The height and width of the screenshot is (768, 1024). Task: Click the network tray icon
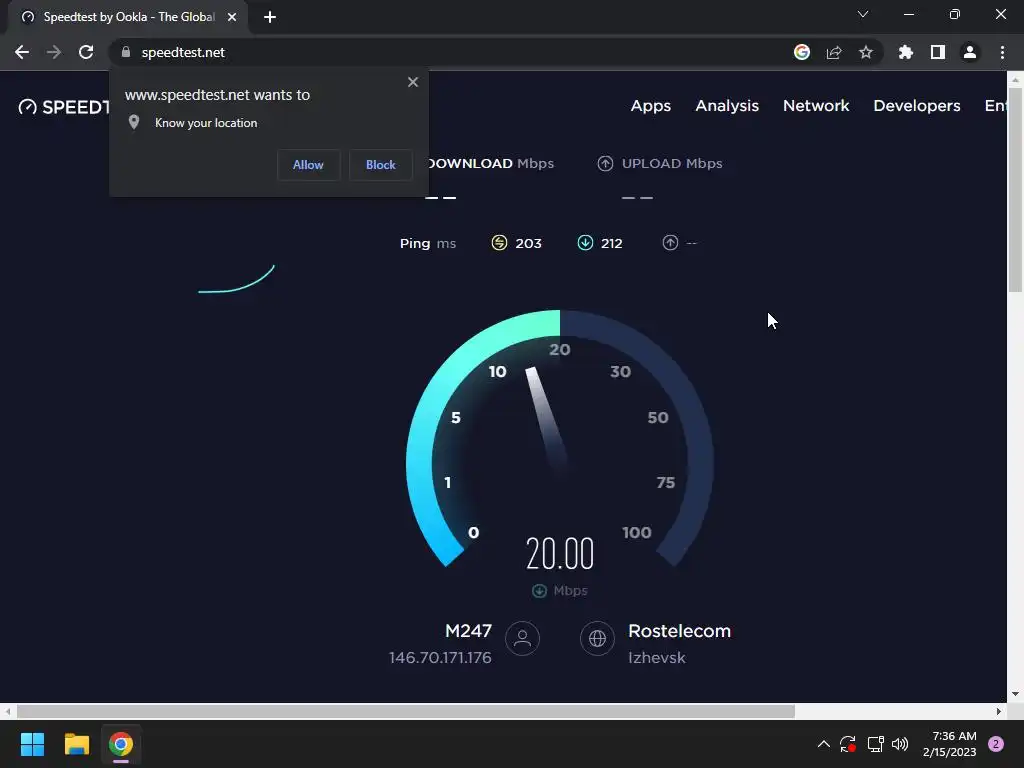(875, 744)
